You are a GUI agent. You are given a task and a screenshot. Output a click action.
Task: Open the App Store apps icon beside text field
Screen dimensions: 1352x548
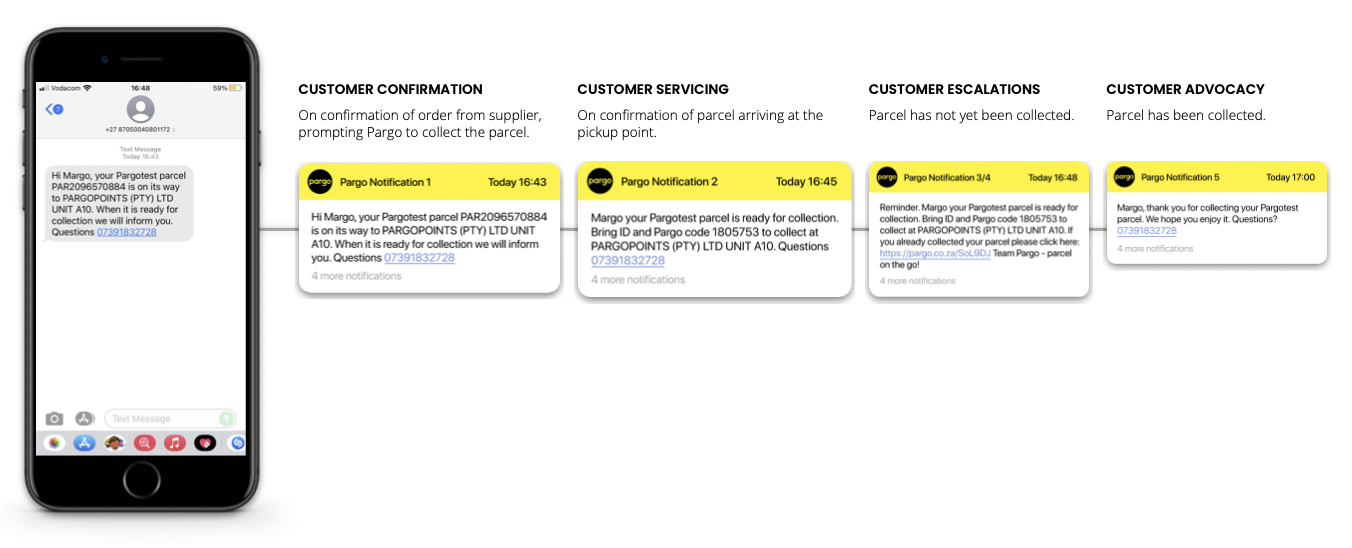click(85, 419)
